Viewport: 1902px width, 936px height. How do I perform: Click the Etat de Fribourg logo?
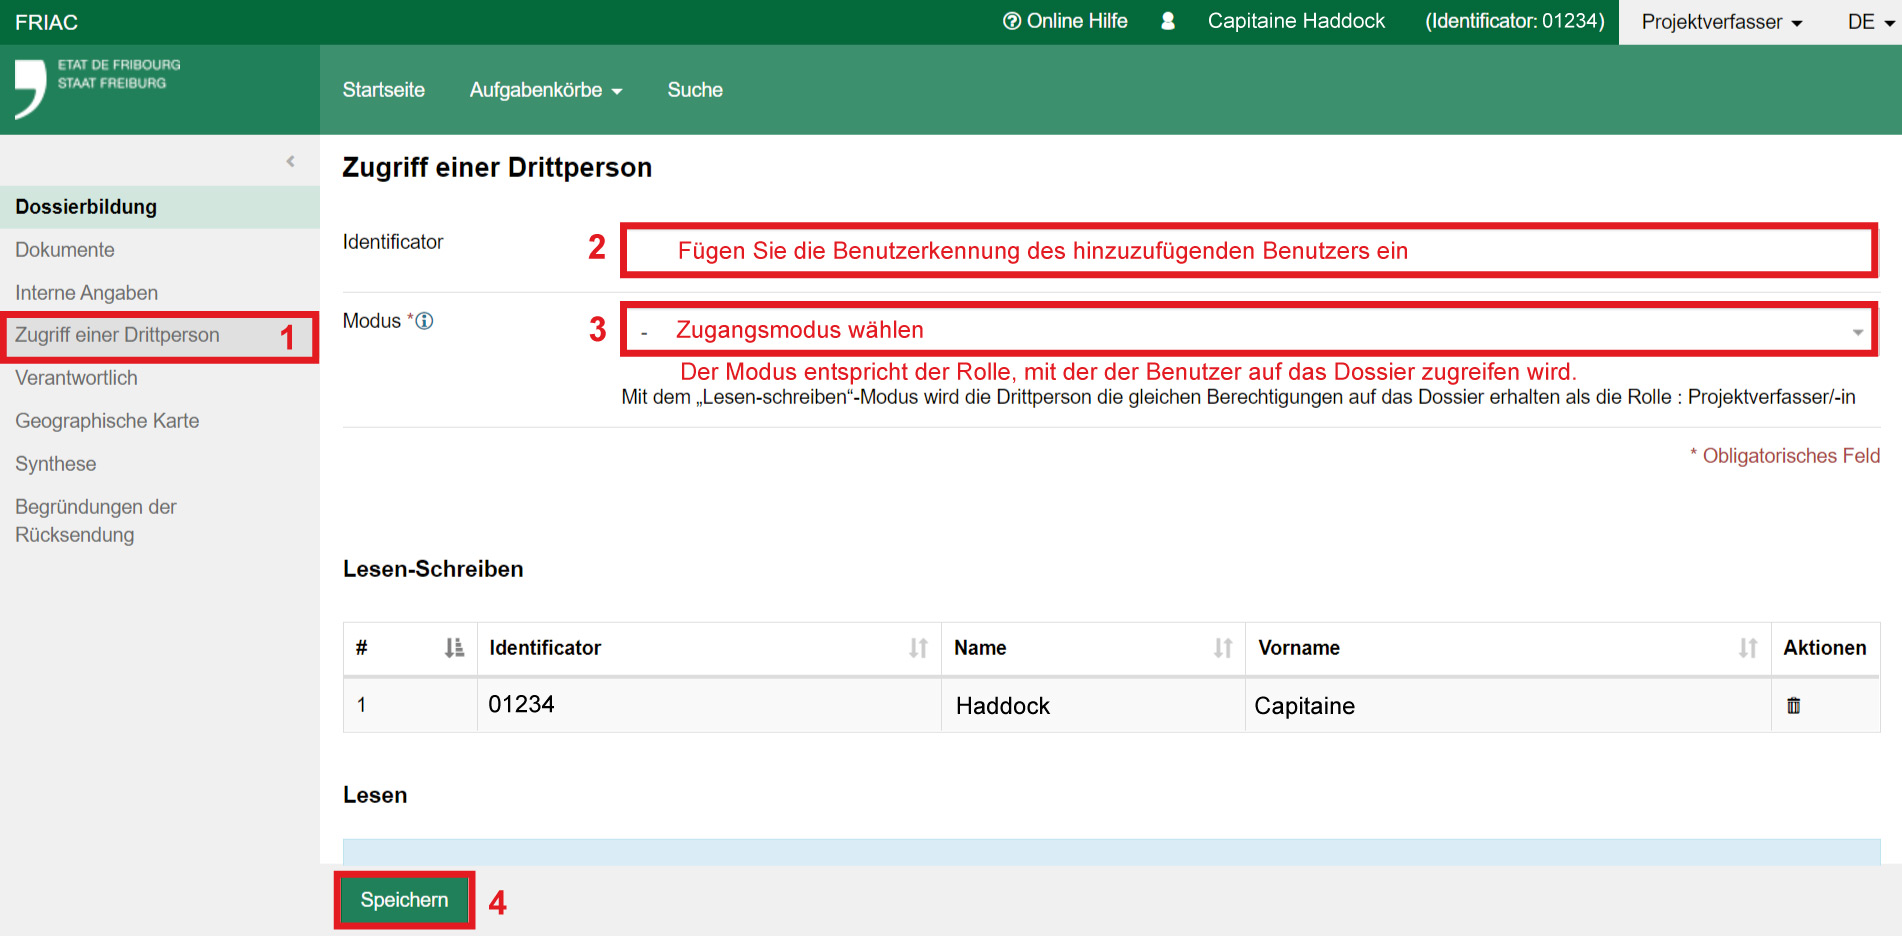[97, 88]
